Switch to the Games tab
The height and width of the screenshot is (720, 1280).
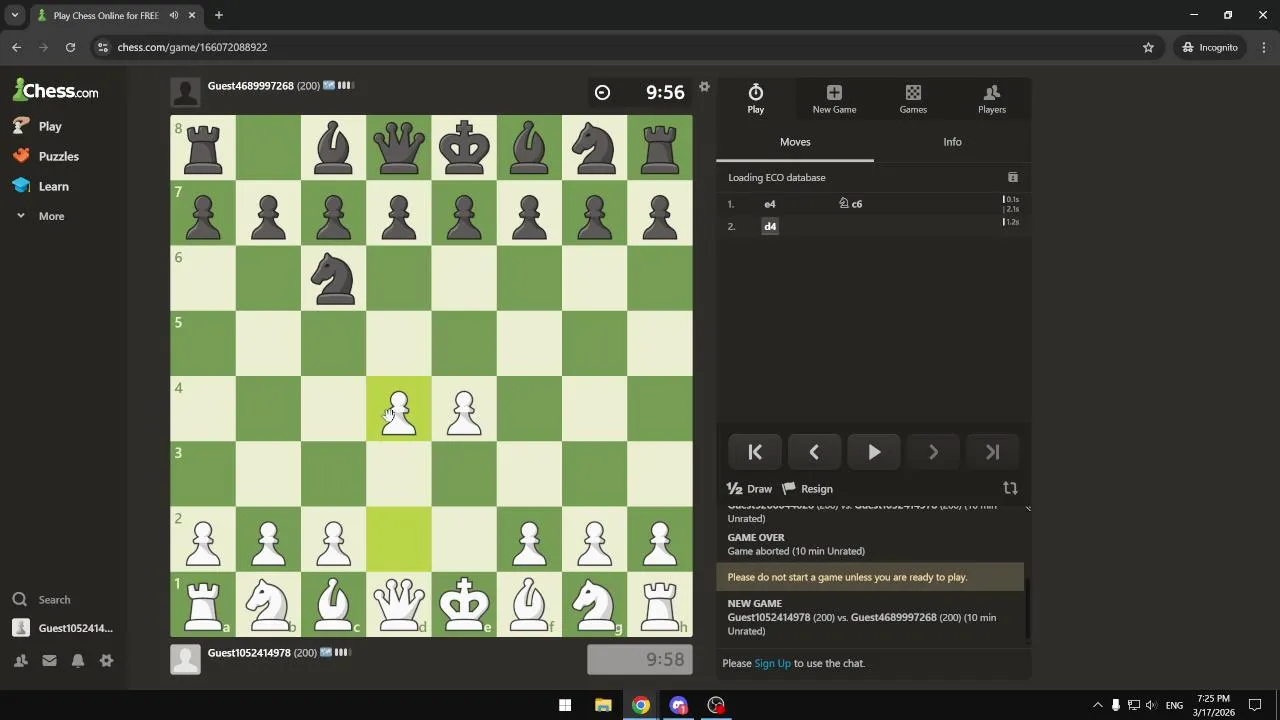coord(913,99)
